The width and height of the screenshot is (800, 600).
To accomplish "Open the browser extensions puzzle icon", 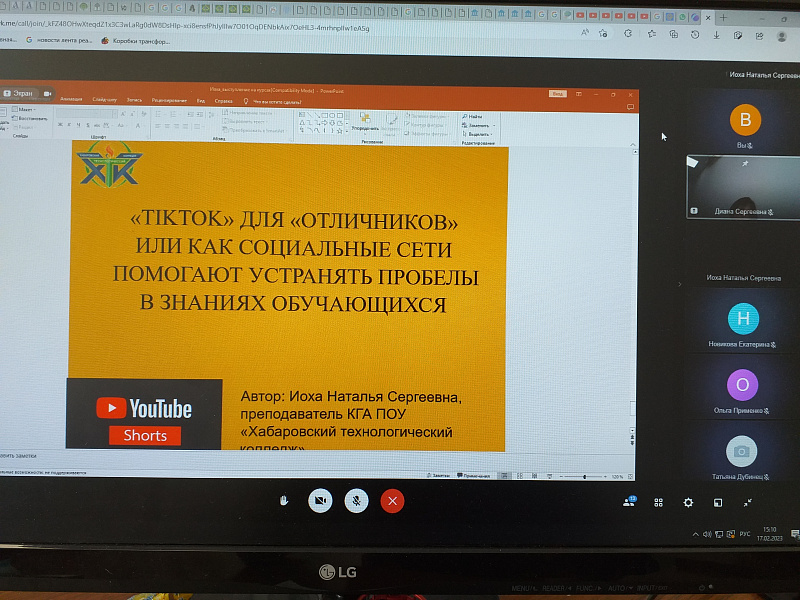I will coord(628,34).
